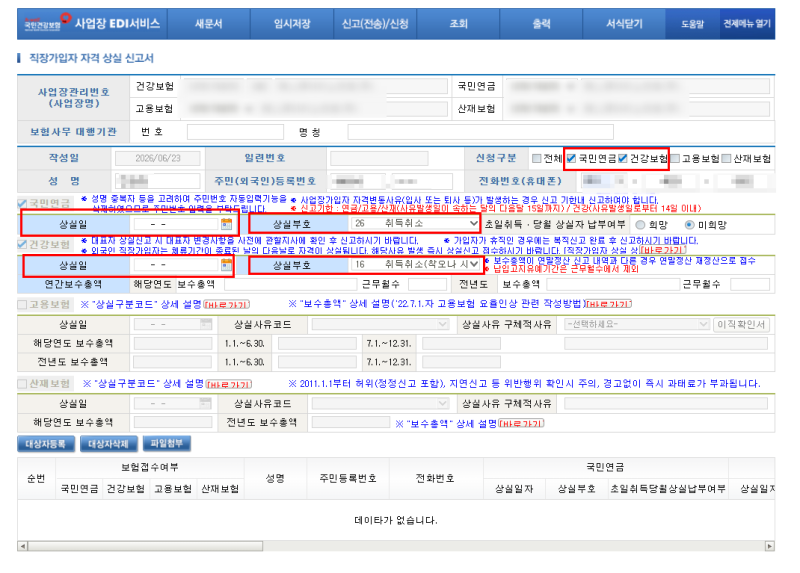Open 산재보험 상실사유코드 dropdown
The image size is (800, 573).
tap(381, 404)
